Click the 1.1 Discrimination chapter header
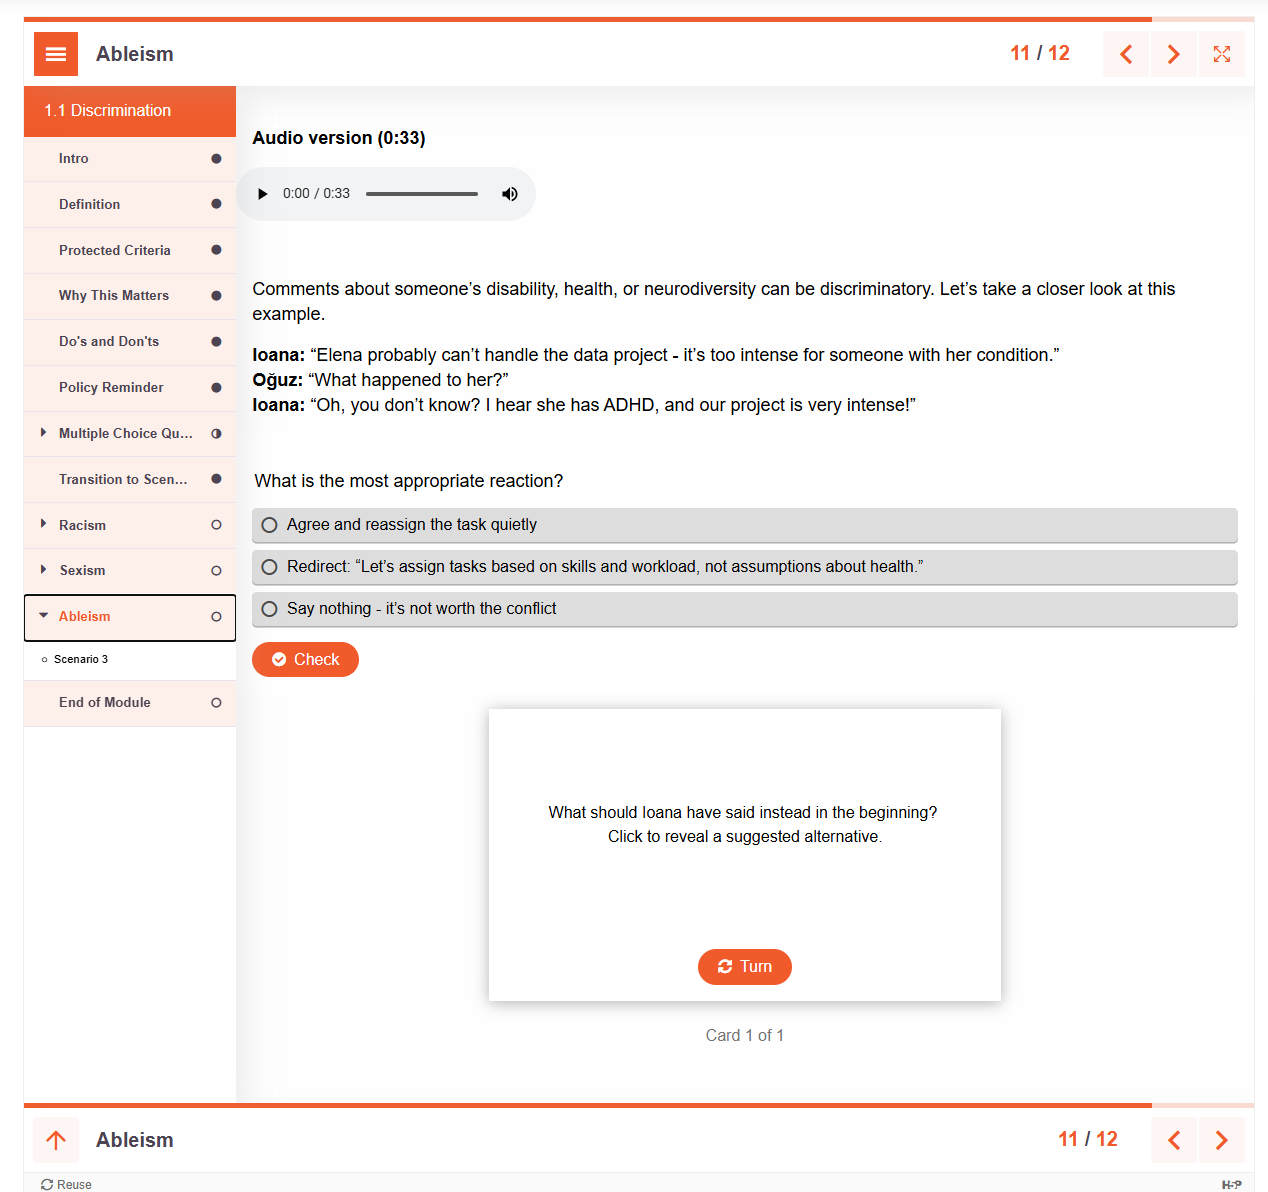 [x=130, y=111]
